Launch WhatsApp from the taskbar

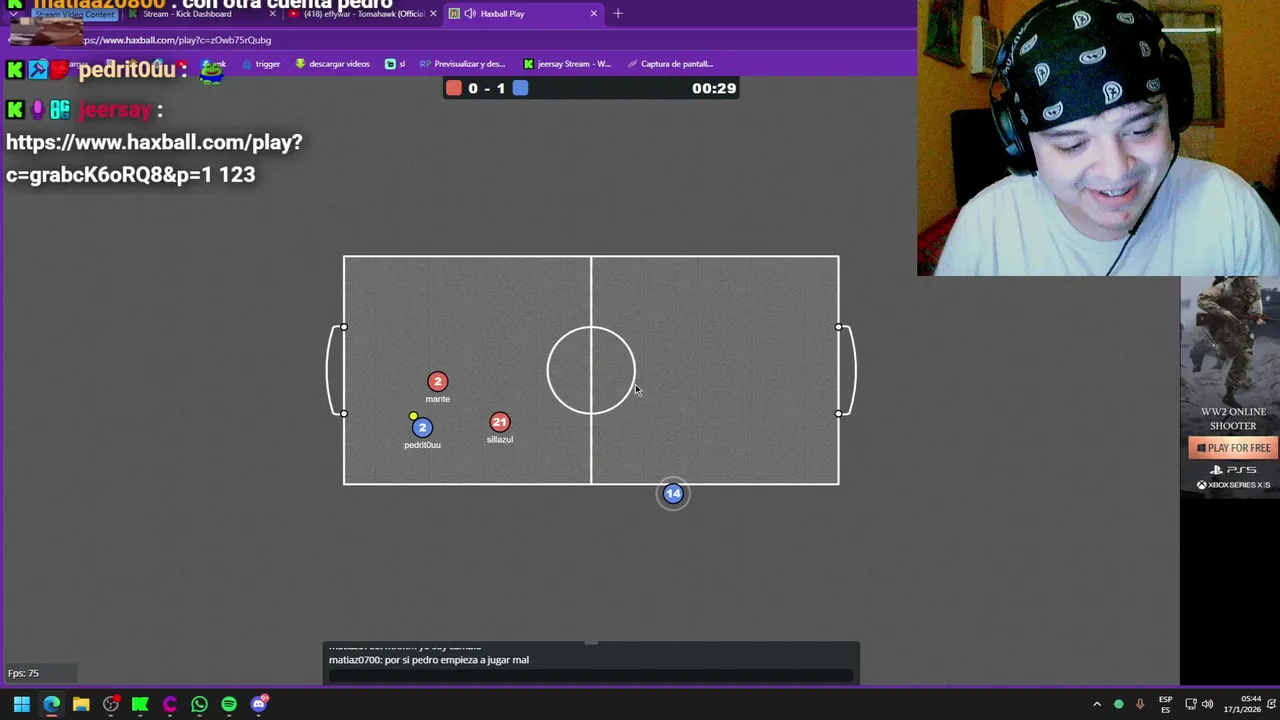point(199,704)
